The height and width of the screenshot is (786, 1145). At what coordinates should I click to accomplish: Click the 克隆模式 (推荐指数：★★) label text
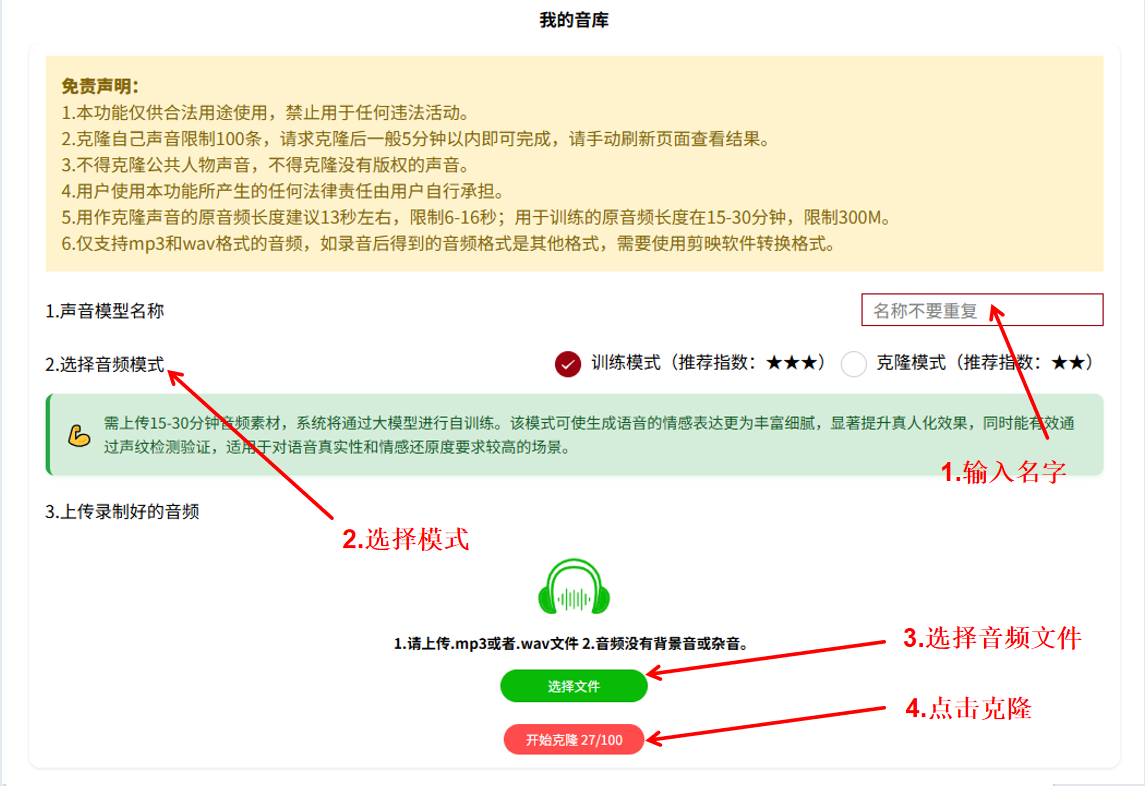click(983, 363)
